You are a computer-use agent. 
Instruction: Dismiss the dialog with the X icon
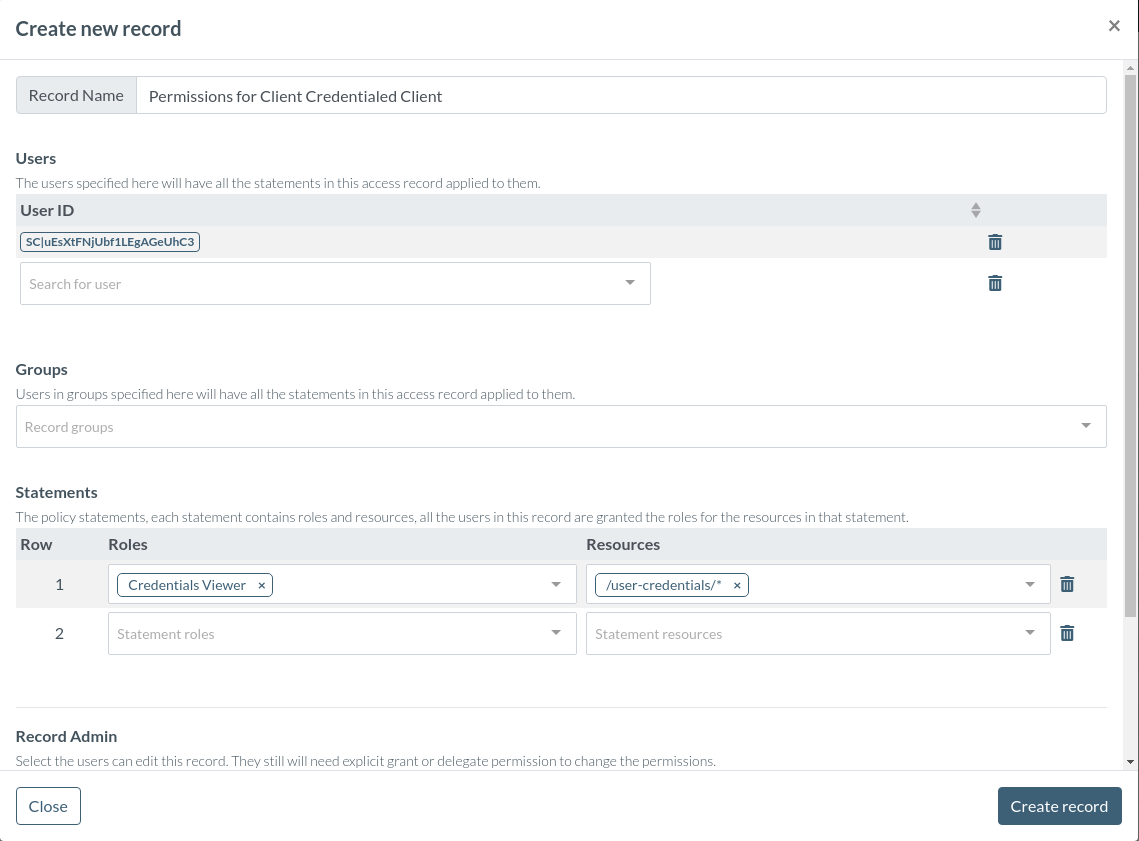coord(1114,25)
